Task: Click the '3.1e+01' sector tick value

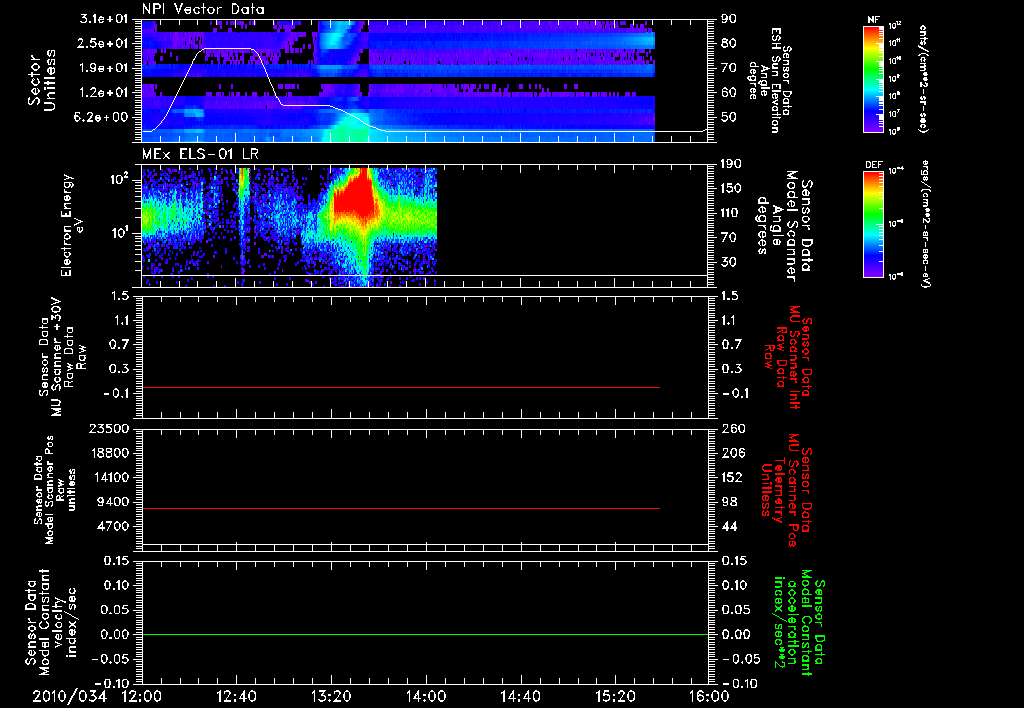Action: (104, 19)
